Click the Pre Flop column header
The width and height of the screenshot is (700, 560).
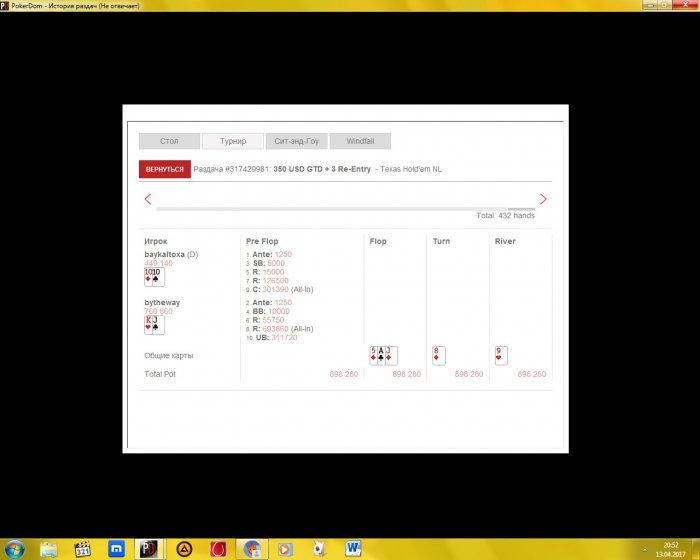click(262, 241)
